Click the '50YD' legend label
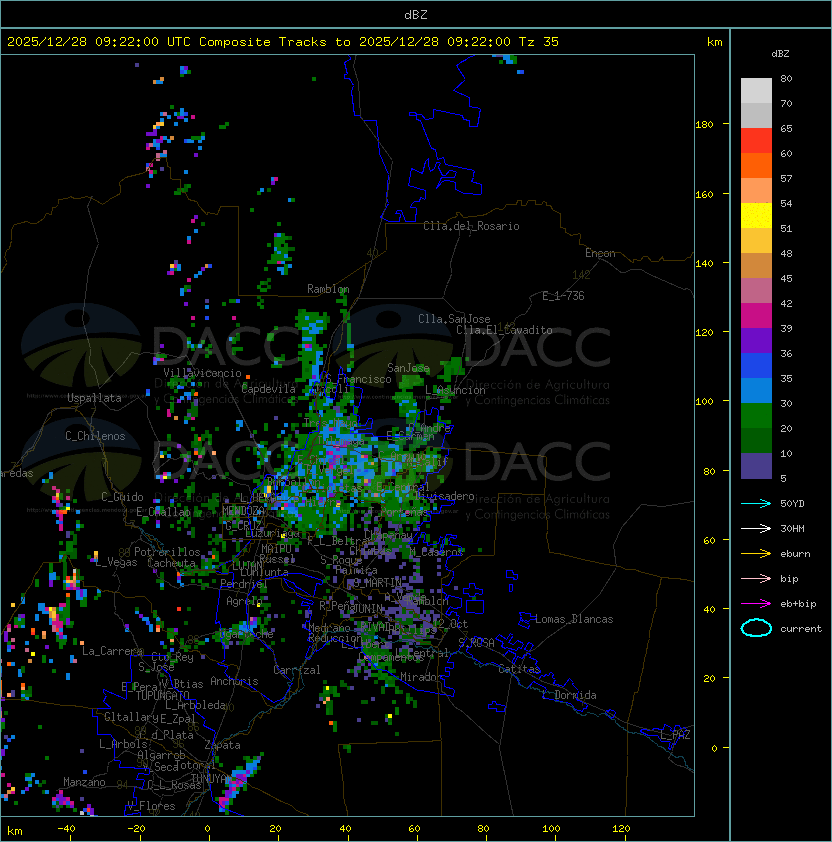 [x=792, y=503]
